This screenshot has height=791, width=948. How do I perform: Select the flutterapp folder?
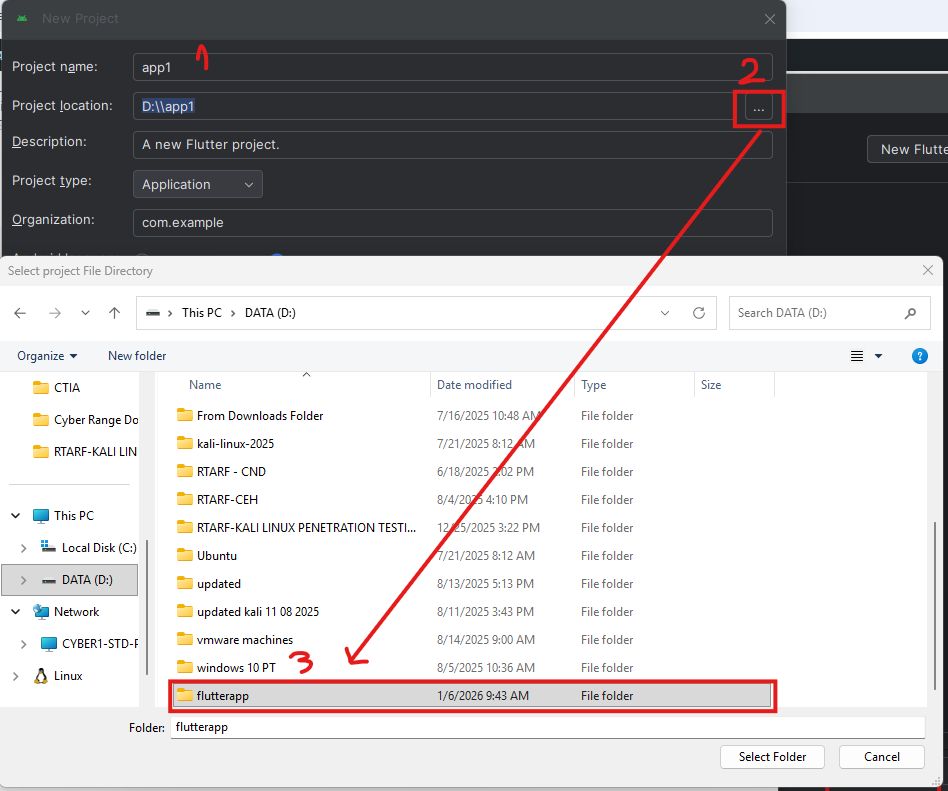click(223, 696)
